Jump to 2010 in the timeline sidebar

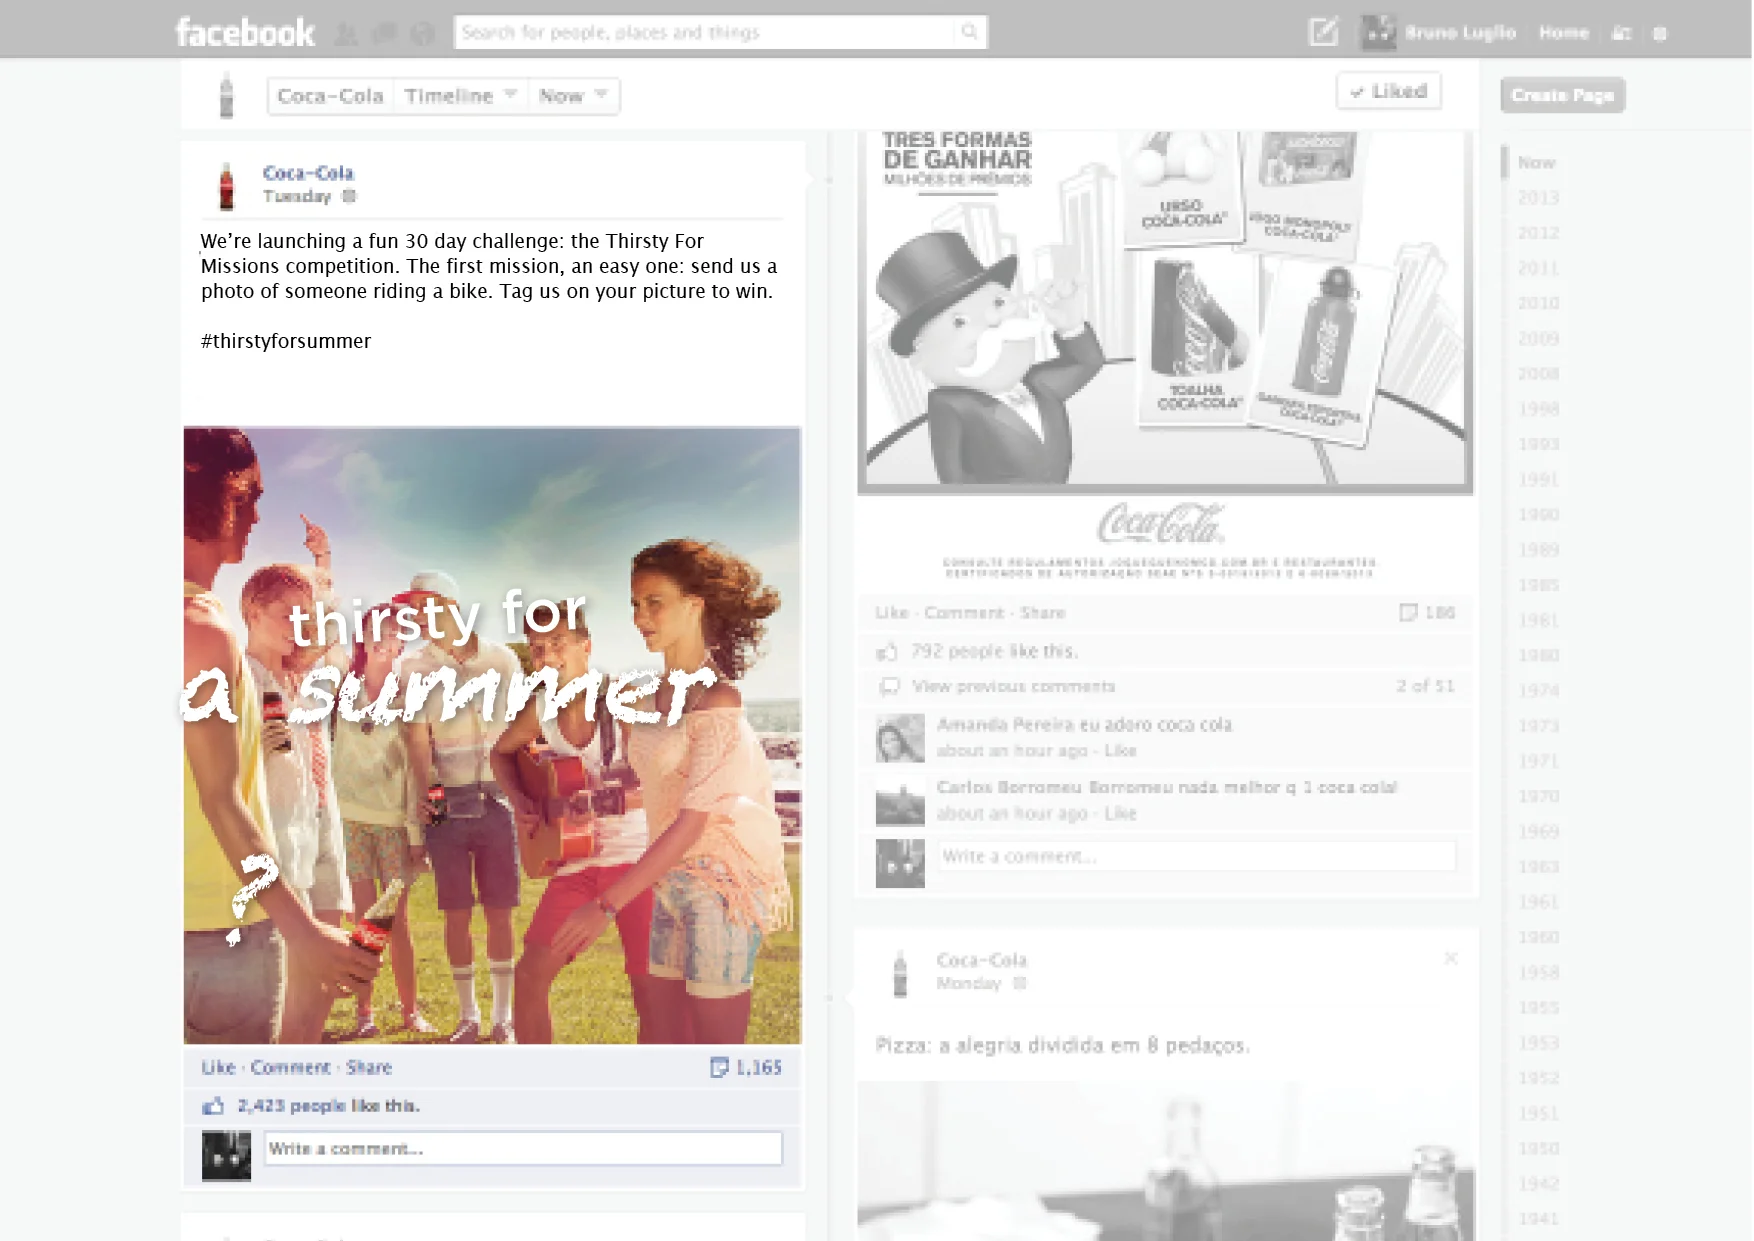(1538, 303)
